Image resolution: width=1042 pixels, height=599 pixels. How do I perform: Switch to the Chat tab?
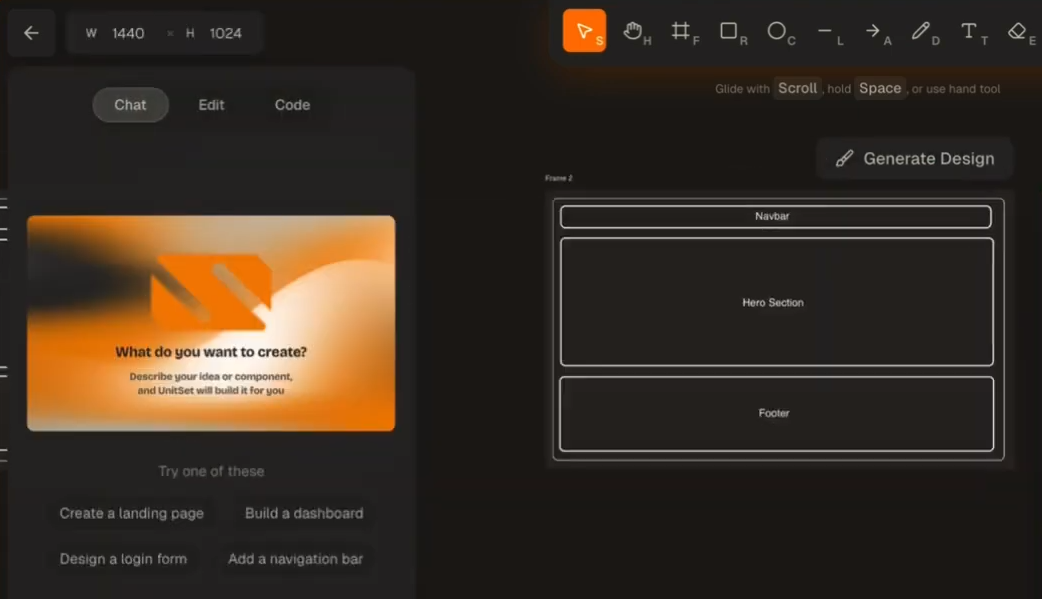pos(130,105)
